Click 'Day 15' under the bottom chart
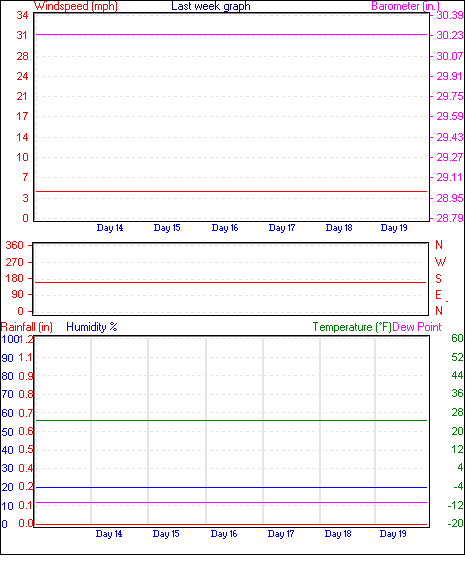Viewport: 465px width, 563px height. [x=166, y=534]
